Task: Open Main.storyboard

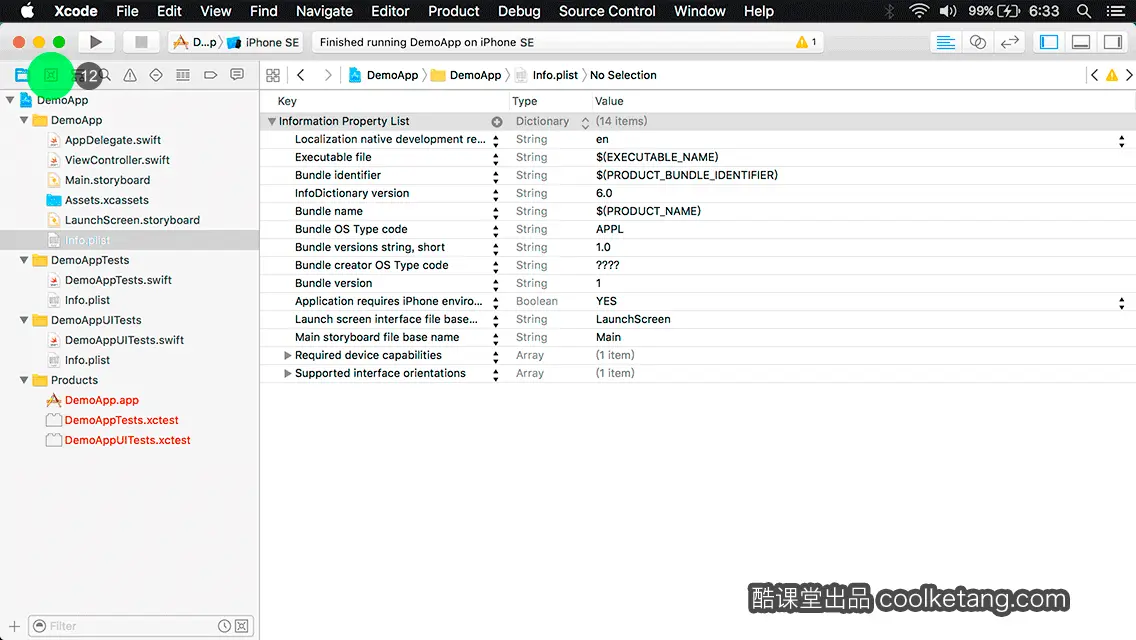Action: tap(107, 180)
